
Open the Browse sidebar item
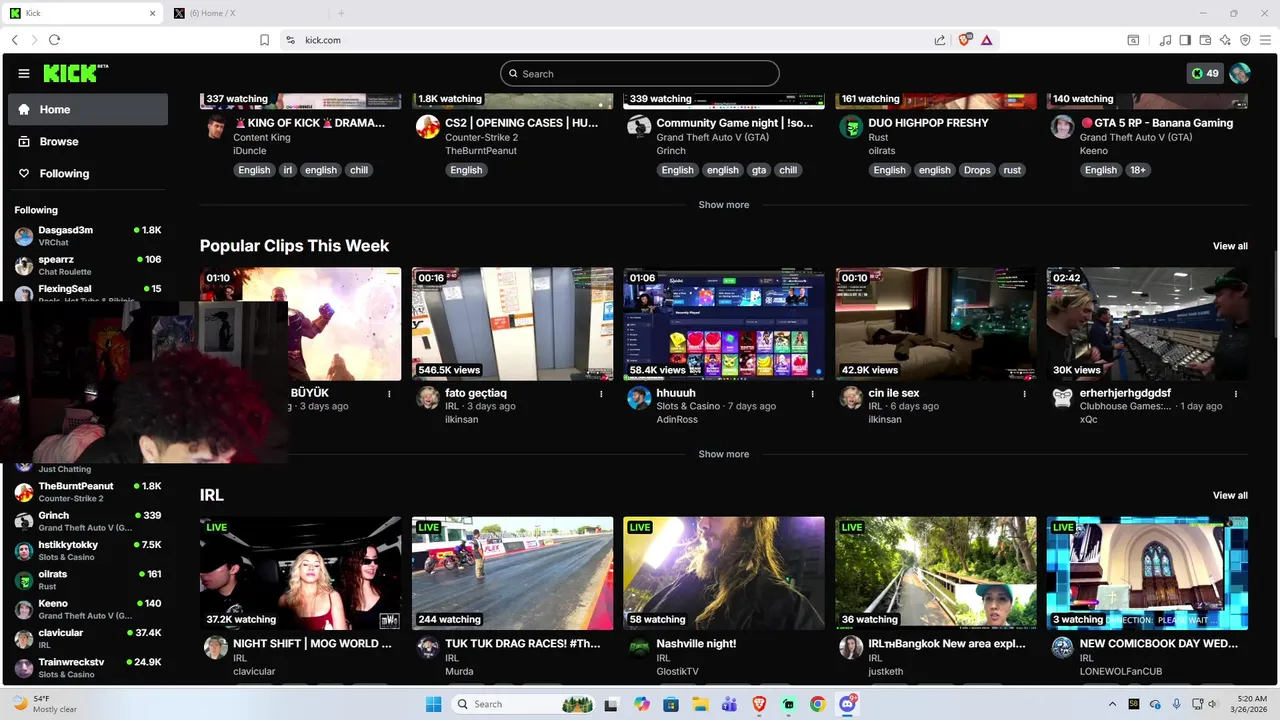click(x=88, y=142)
